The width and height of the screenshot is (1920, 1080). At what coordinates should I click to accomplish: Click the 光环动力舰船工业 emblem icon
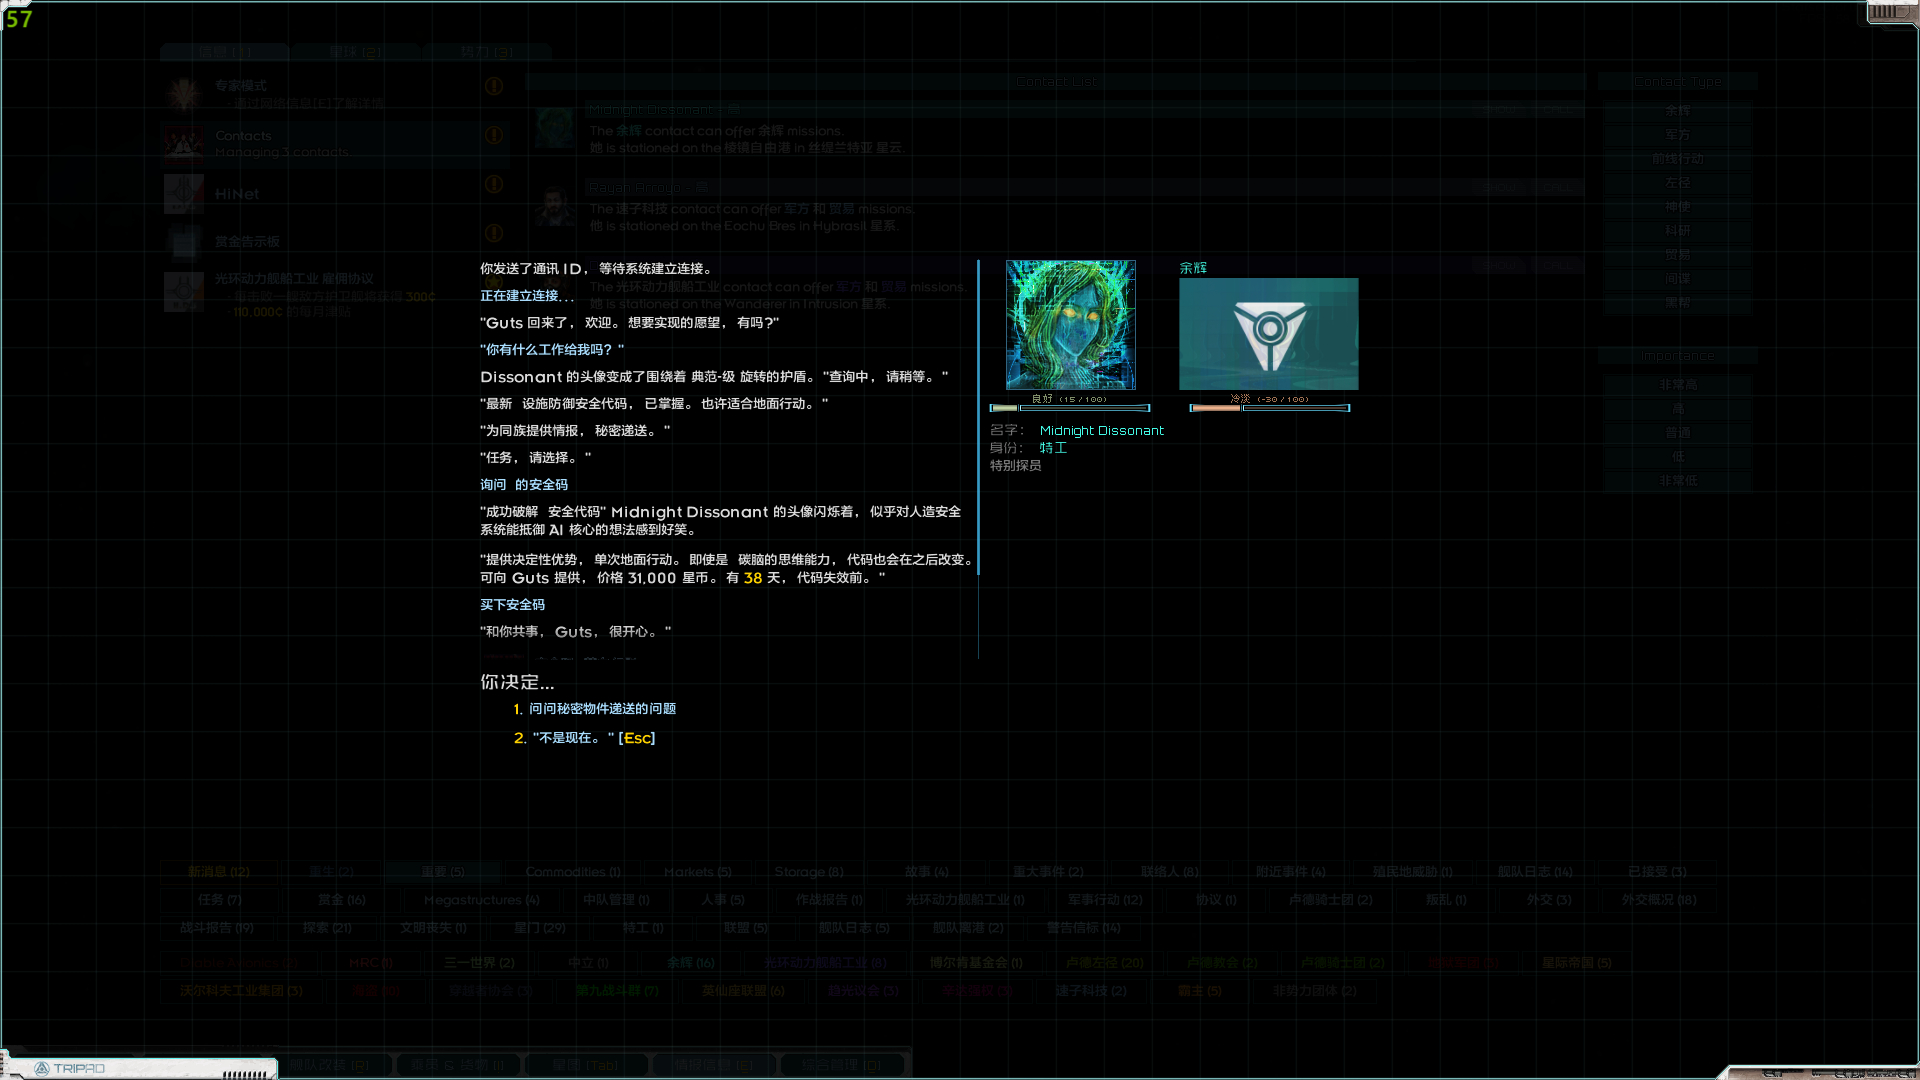pos(183,292)
